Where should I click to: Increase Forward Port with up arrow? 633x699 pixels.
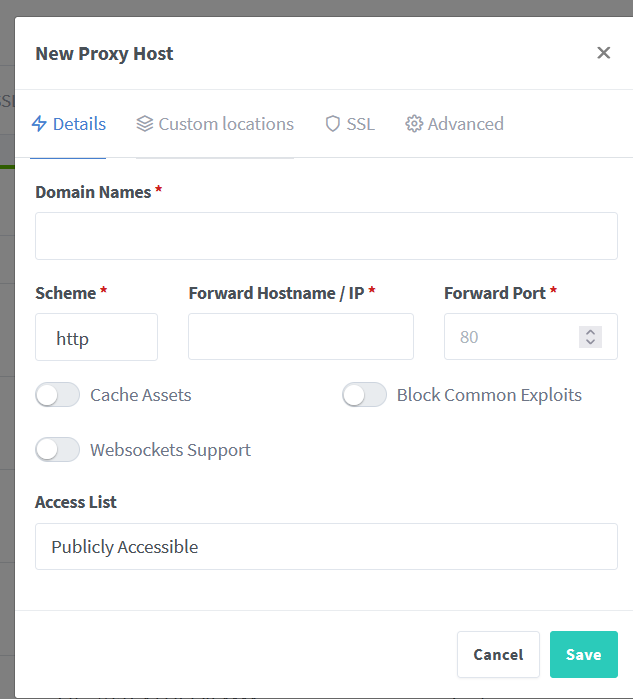(590, 332)
